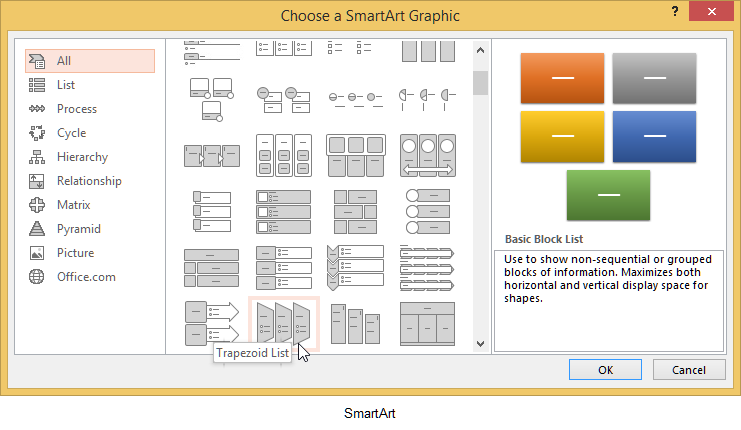Select Vertical Picture Accent List with circles
Viewport: 741px width, 430px height.
[428, 212]
